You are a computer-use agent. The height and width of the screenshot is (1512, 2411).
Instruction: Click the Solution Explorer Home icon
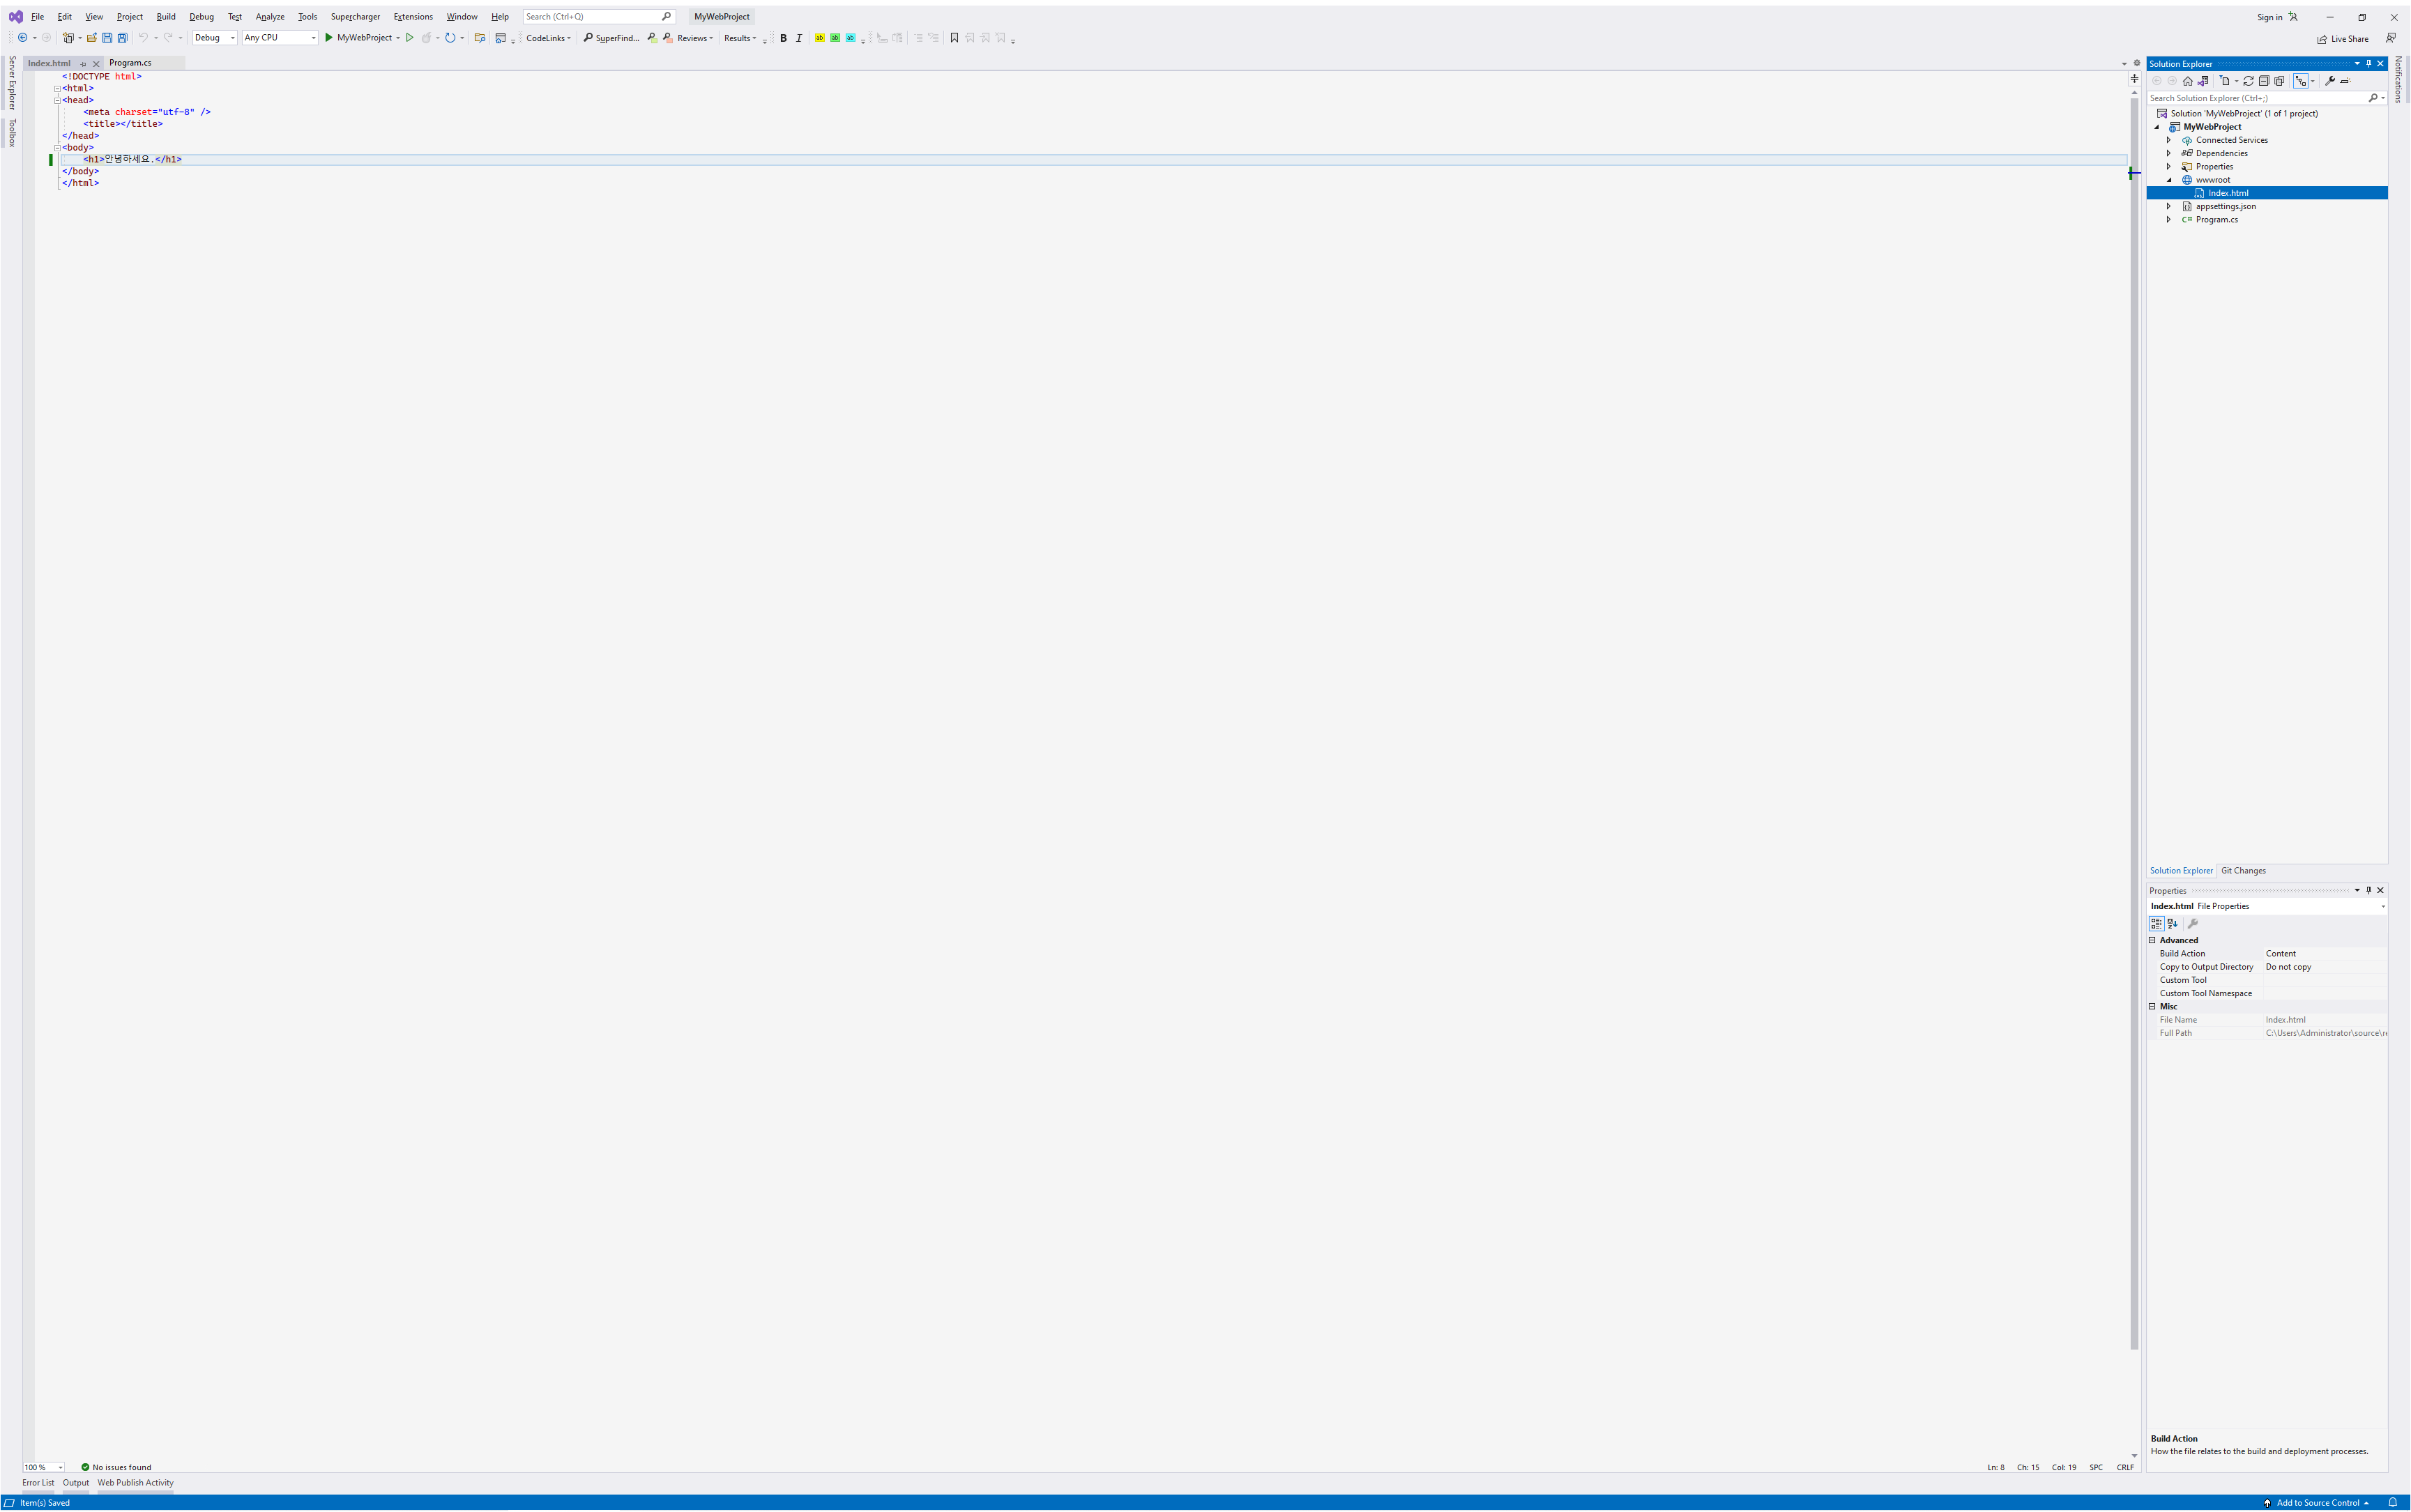tap(2188, 81)
